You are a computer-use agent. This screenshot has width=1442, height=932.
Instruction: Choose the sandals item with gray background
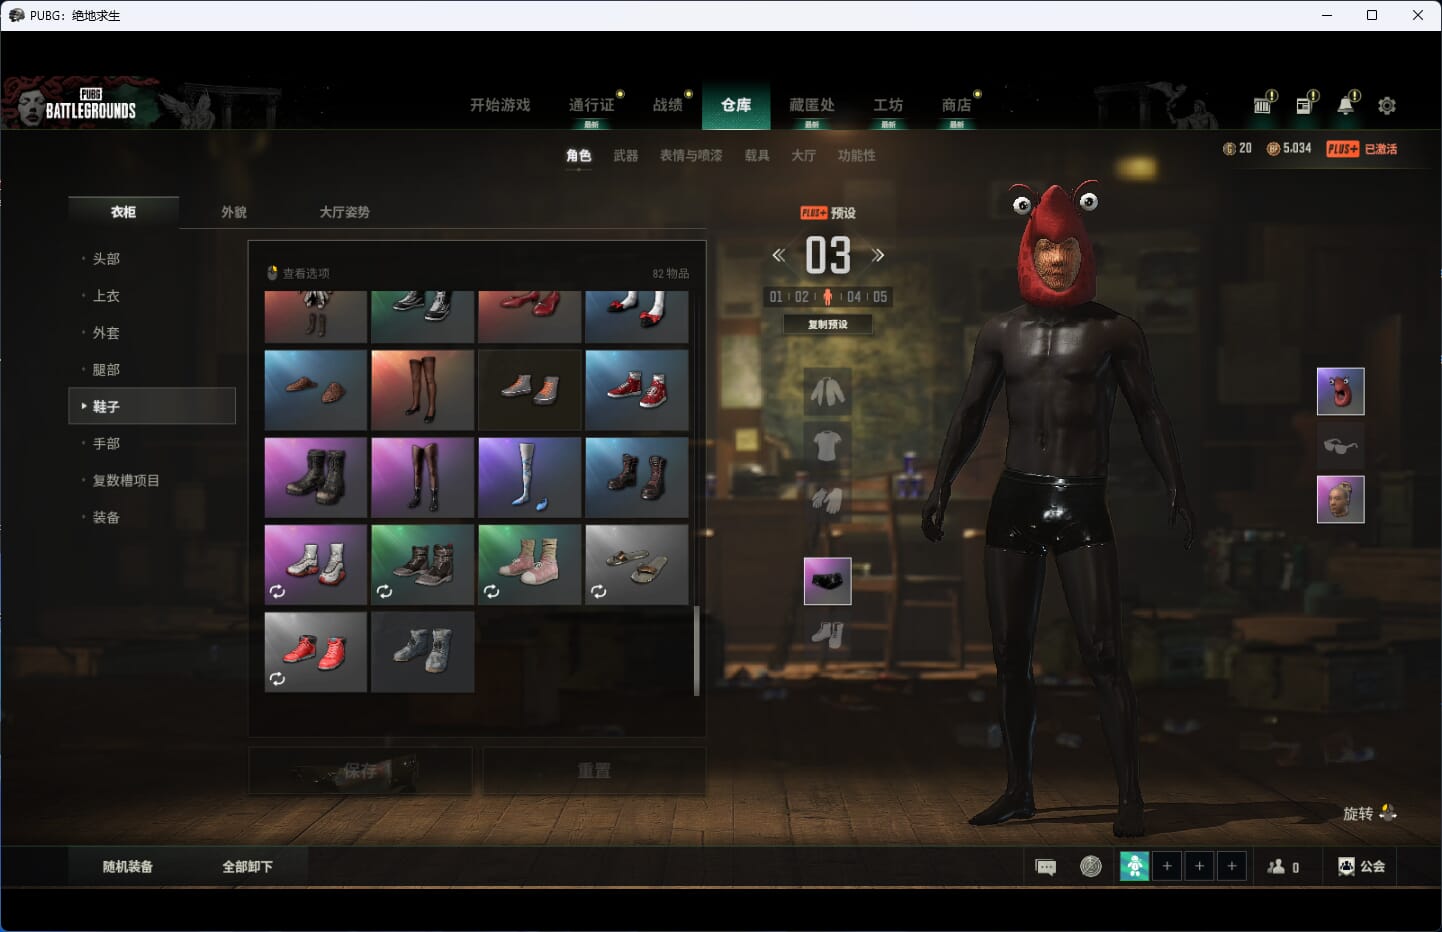[x=636, y=565]
